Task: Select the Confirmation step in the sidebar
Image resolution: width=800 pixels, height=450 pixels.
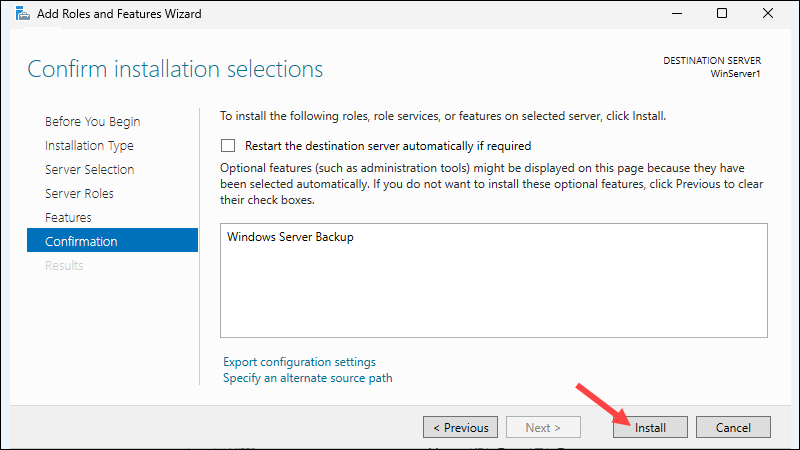Action: [x=81, y=242]
